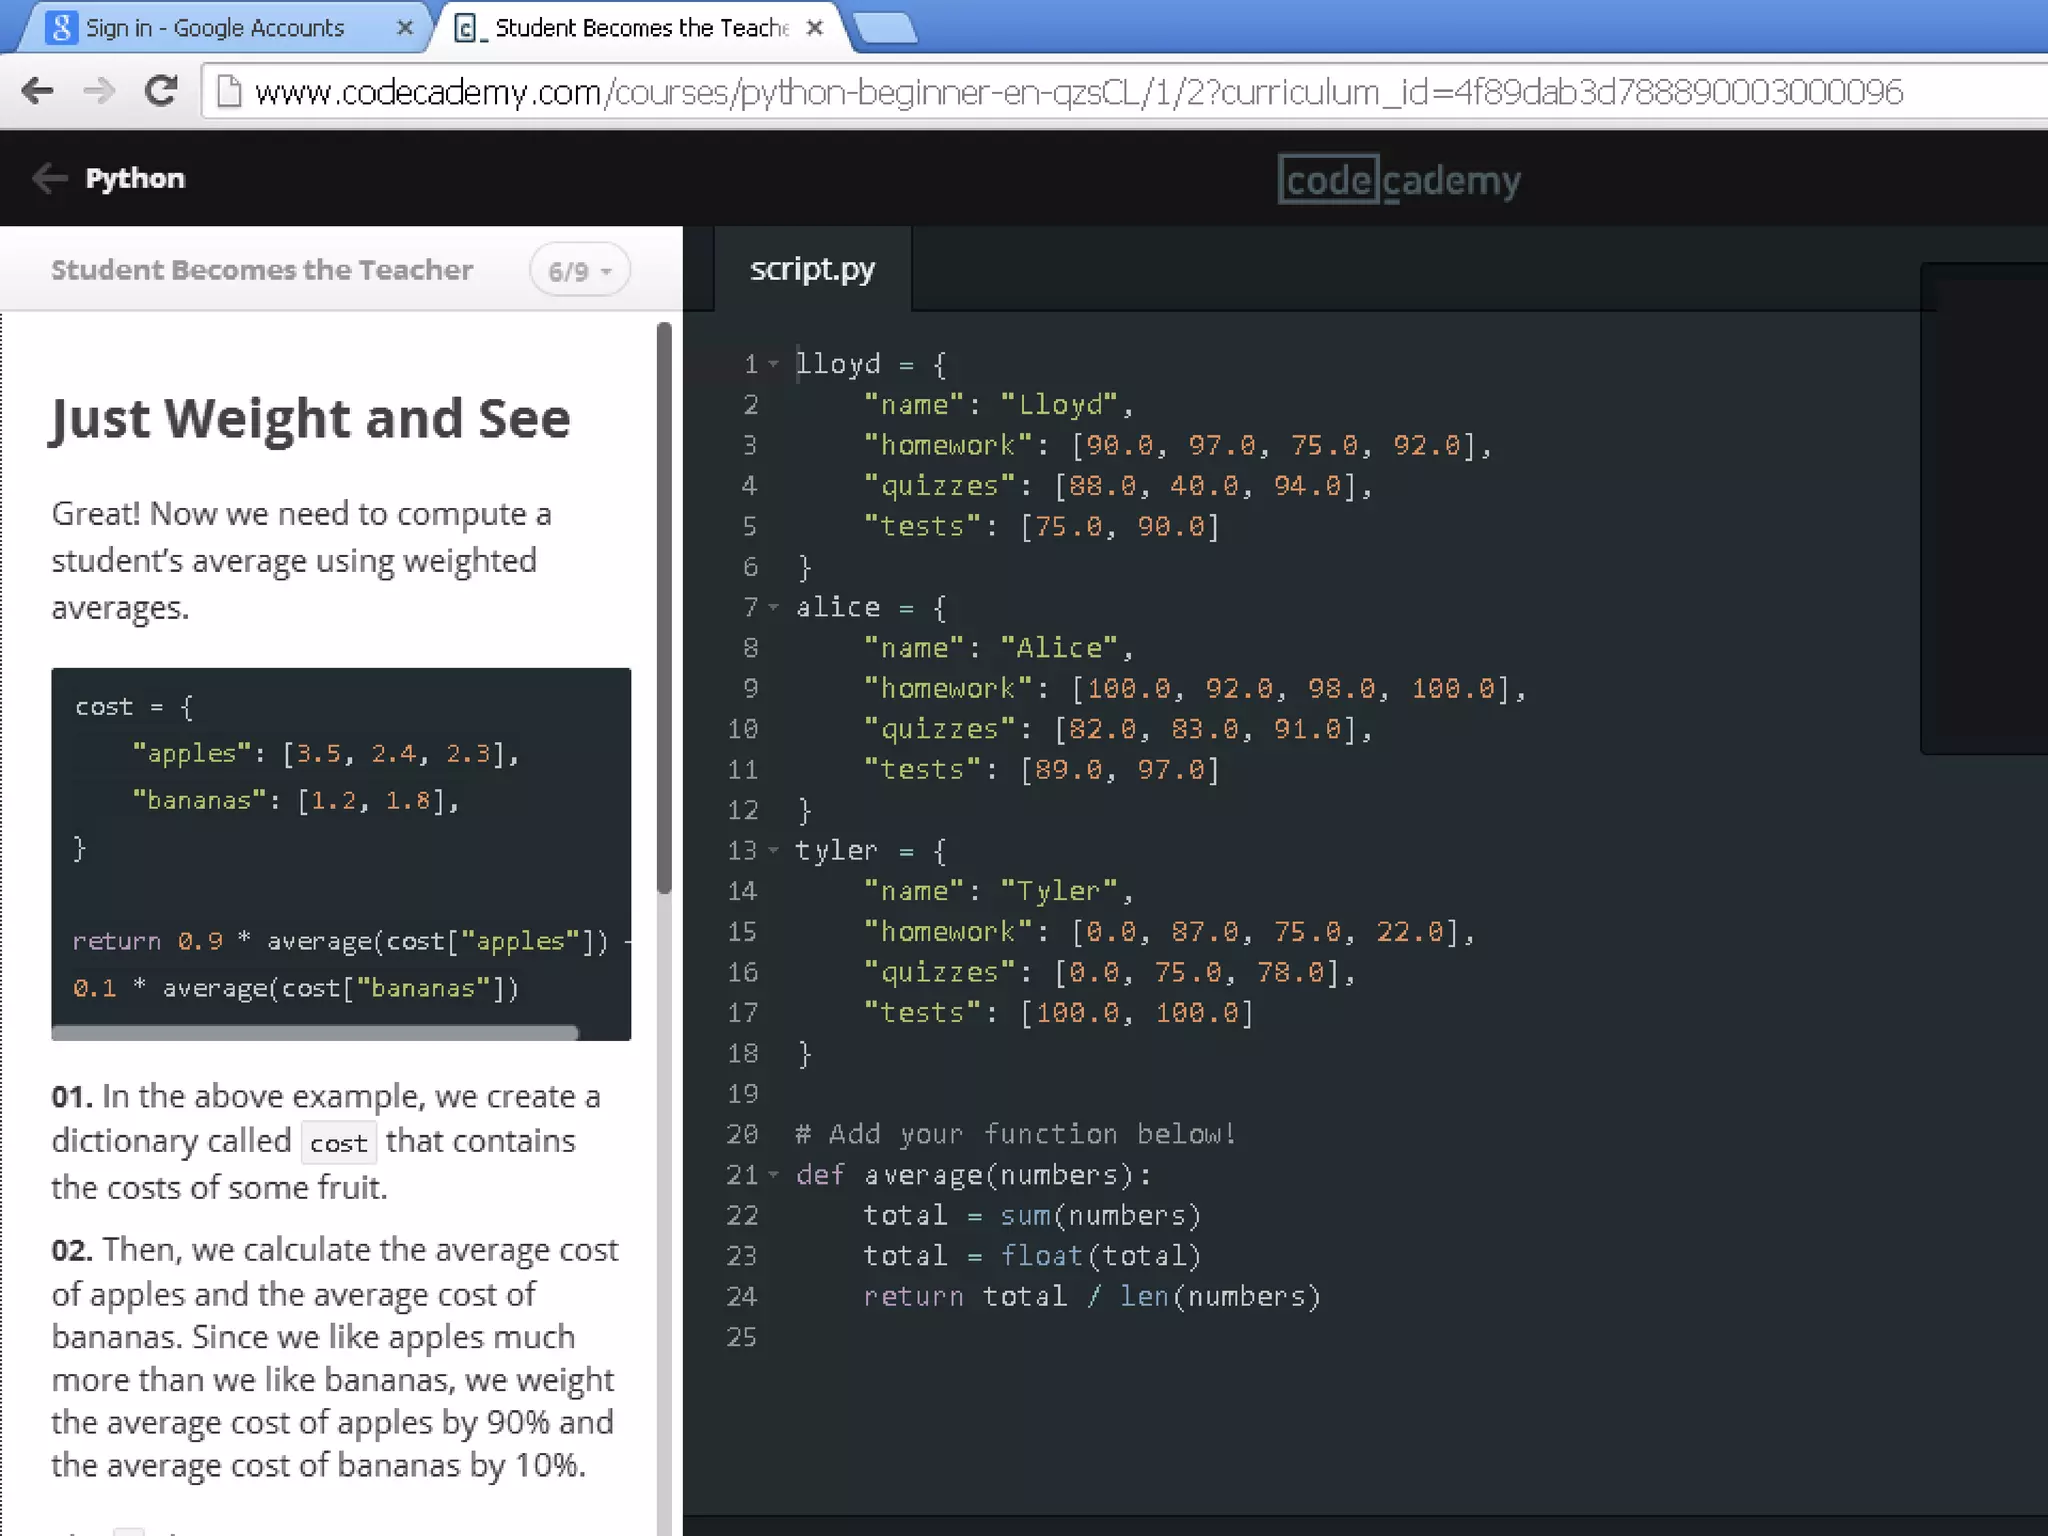Go to the Python course link
The height and width of the screenshot is (1536, 2048).
pos(135,178)
